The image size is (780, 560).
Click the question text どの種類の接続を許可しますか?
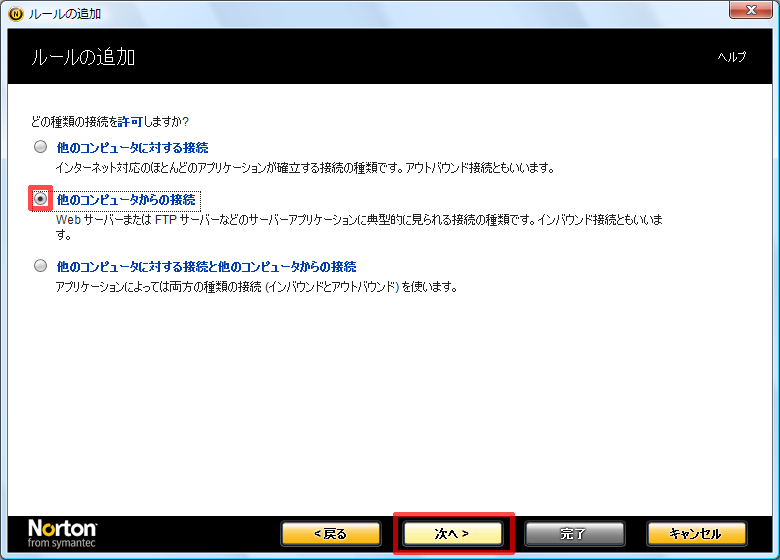click(x=110, y=122)
